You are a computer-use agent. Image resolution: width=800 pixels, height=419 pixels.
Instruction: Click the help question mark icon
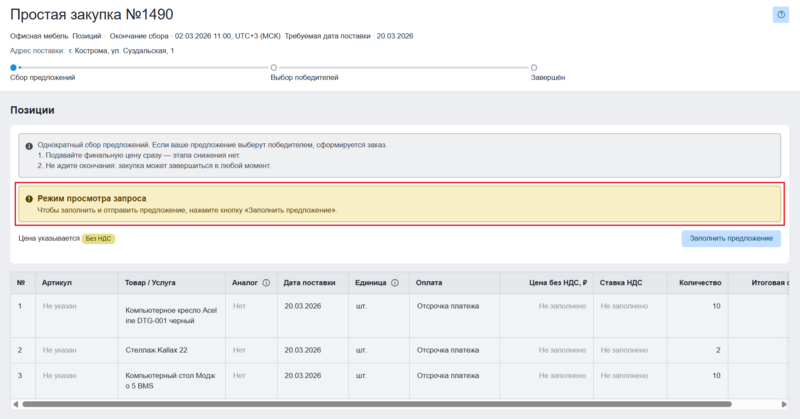tap(779, 15)
